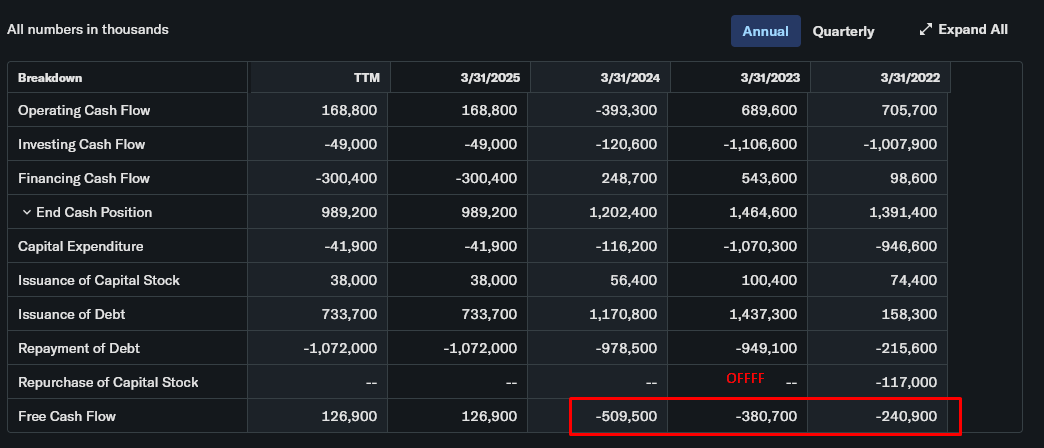Click the Investing Cash Flow row label
The image size is (1044, 448).
[x=81, y=144]
